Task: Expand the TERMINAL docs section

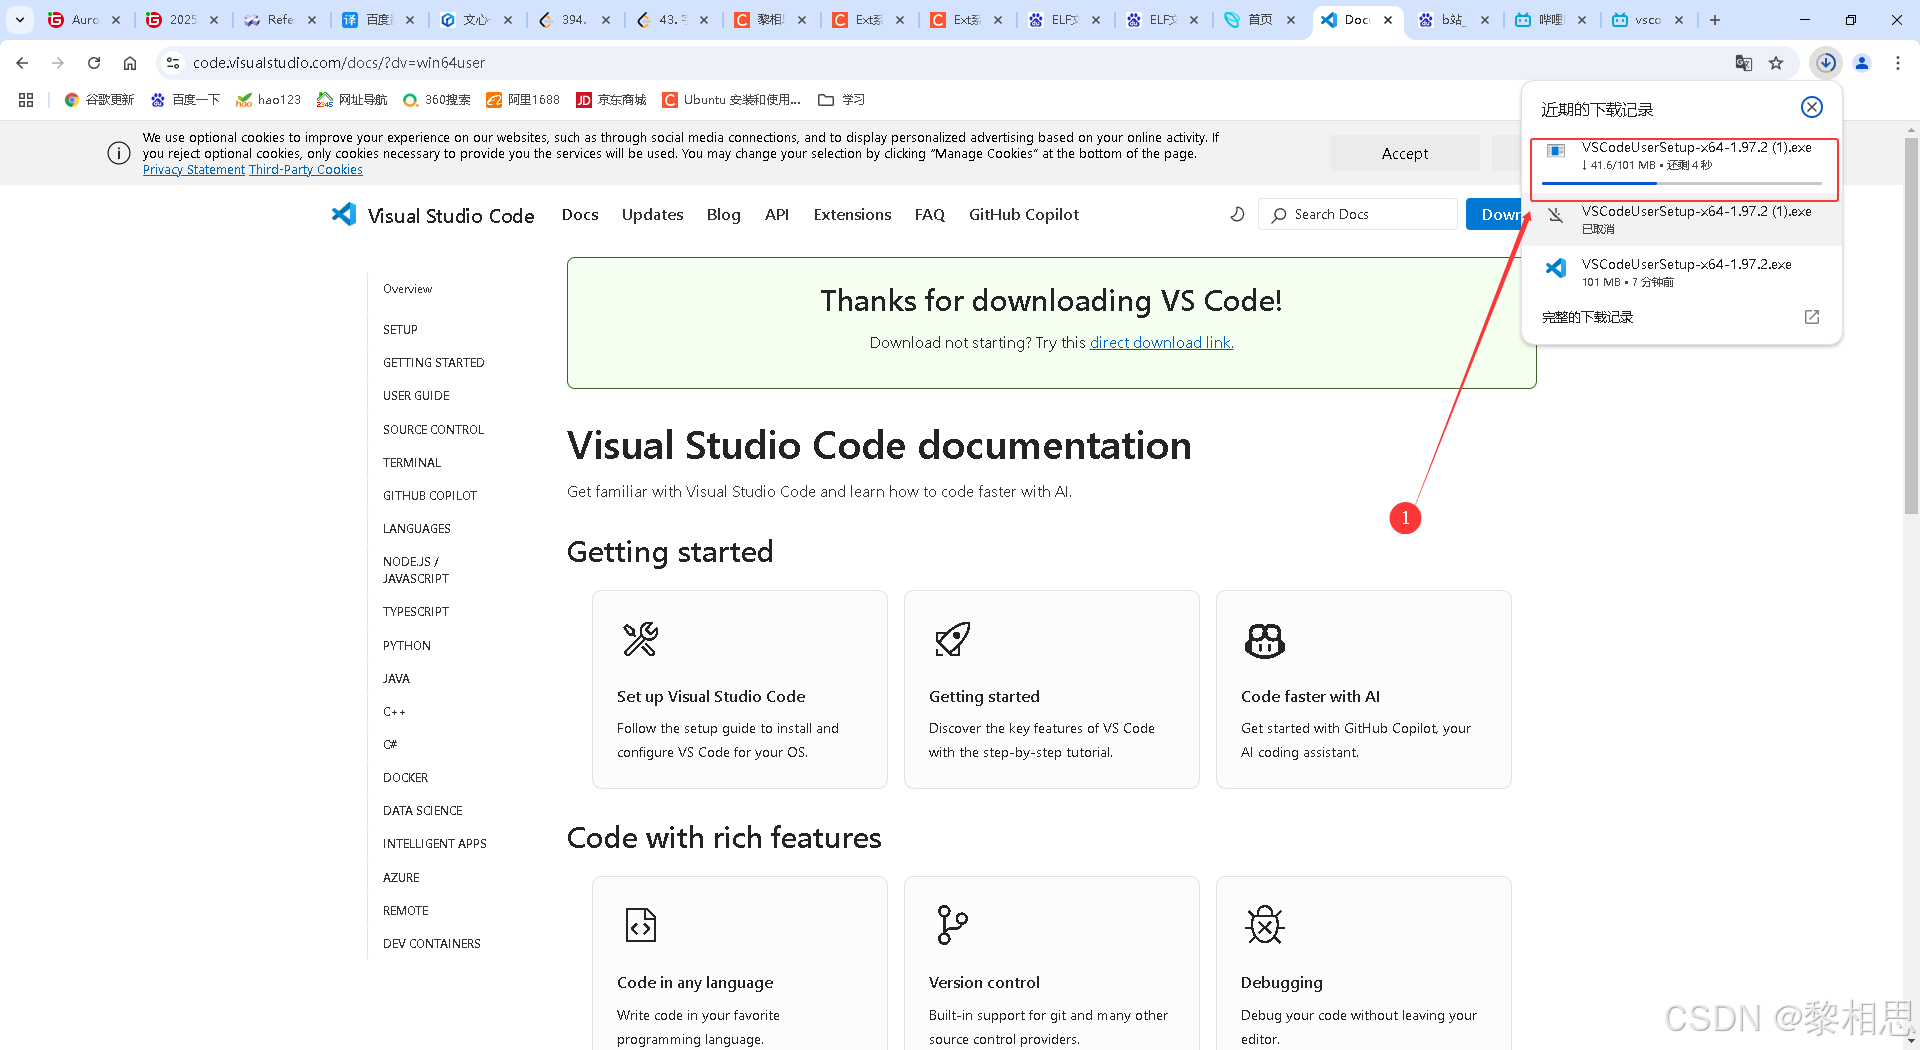Action: point(411,462)
